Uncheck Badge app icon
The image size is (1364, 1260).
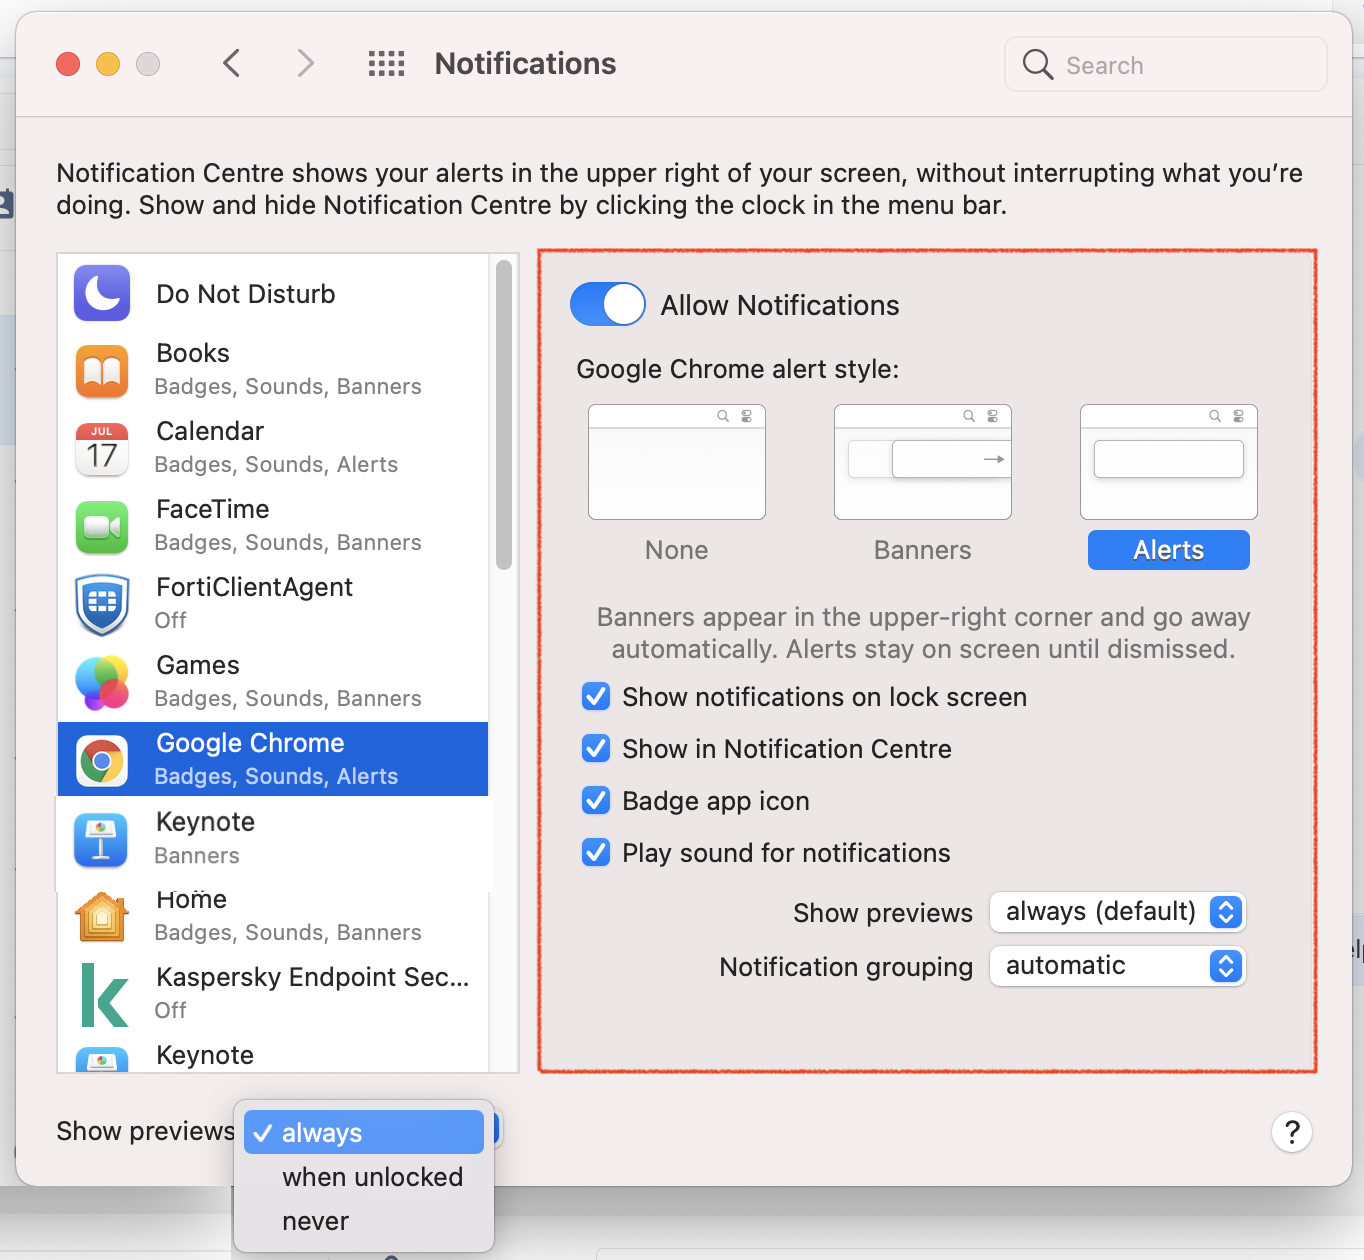[596, 800]
